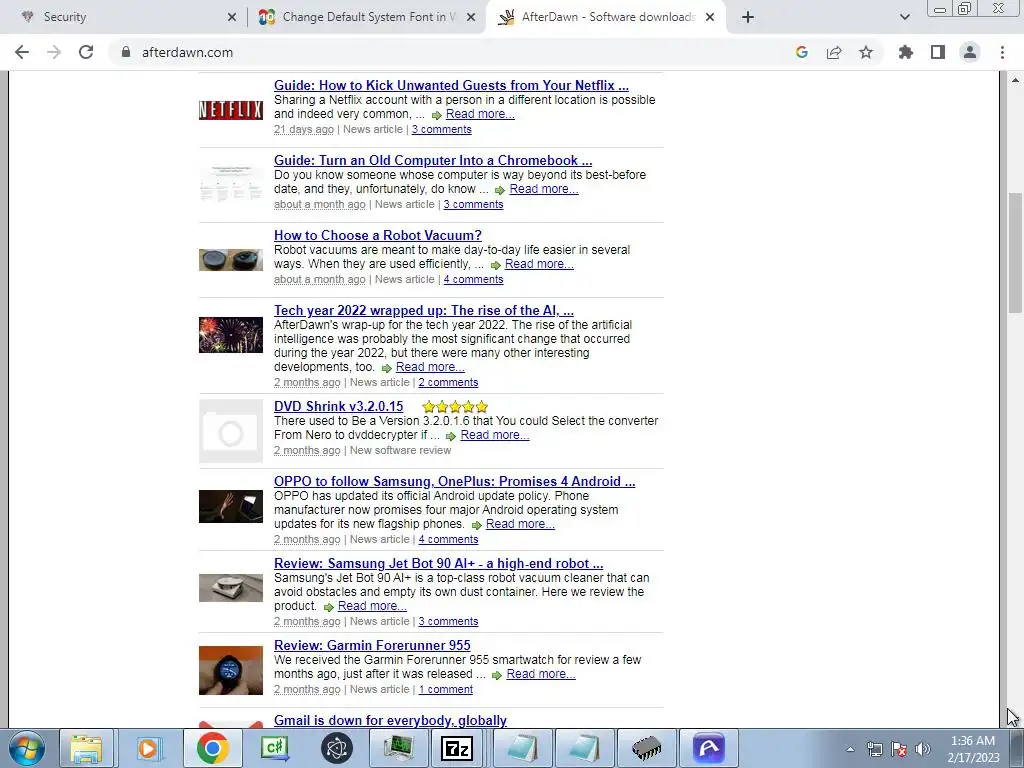Screen dimensions: 1024x768
Task: Open the chip-shaped taskbar application
Action: click(x=647, y=748)
